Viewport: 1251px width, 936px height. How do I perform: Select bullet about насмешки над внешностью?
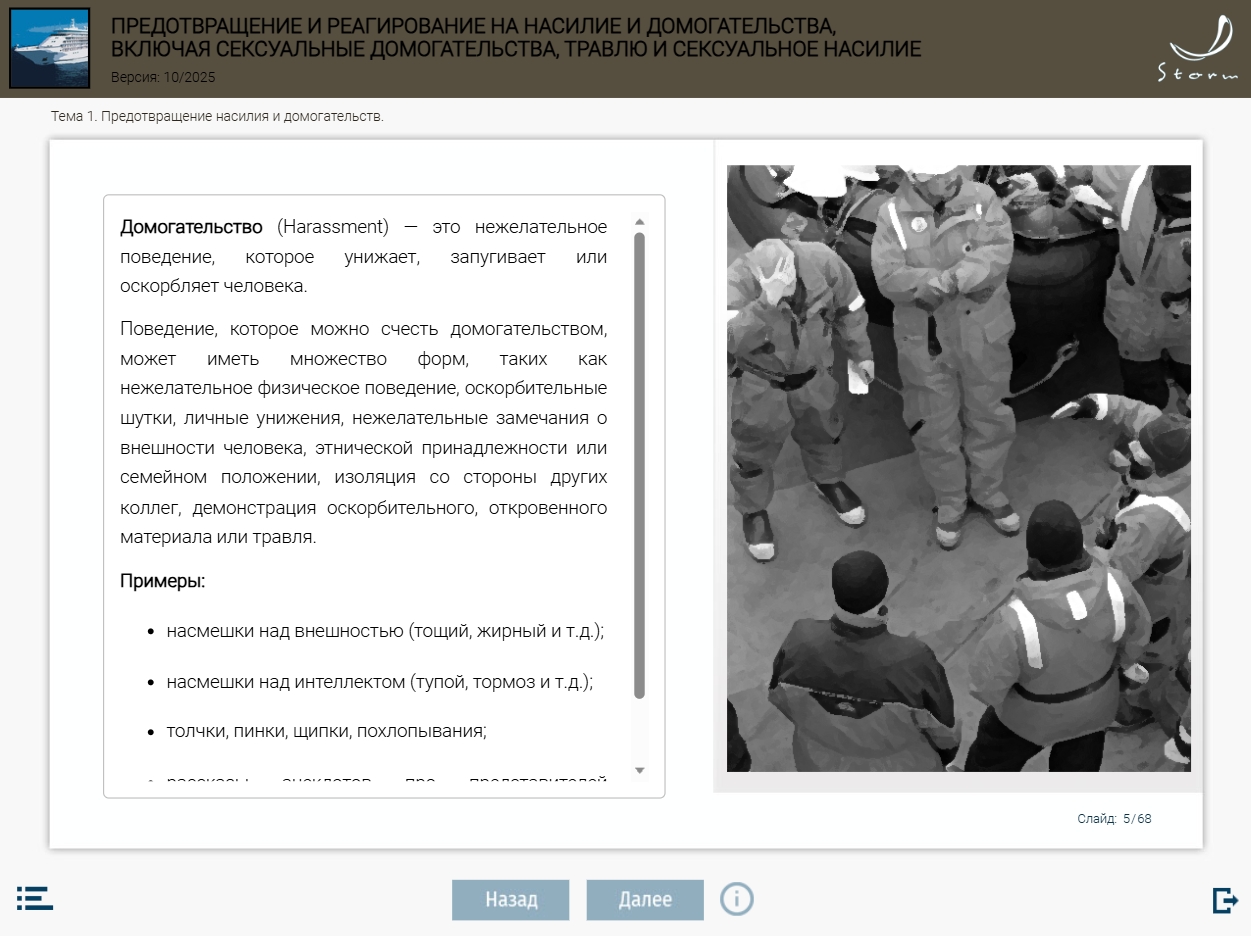385,631
